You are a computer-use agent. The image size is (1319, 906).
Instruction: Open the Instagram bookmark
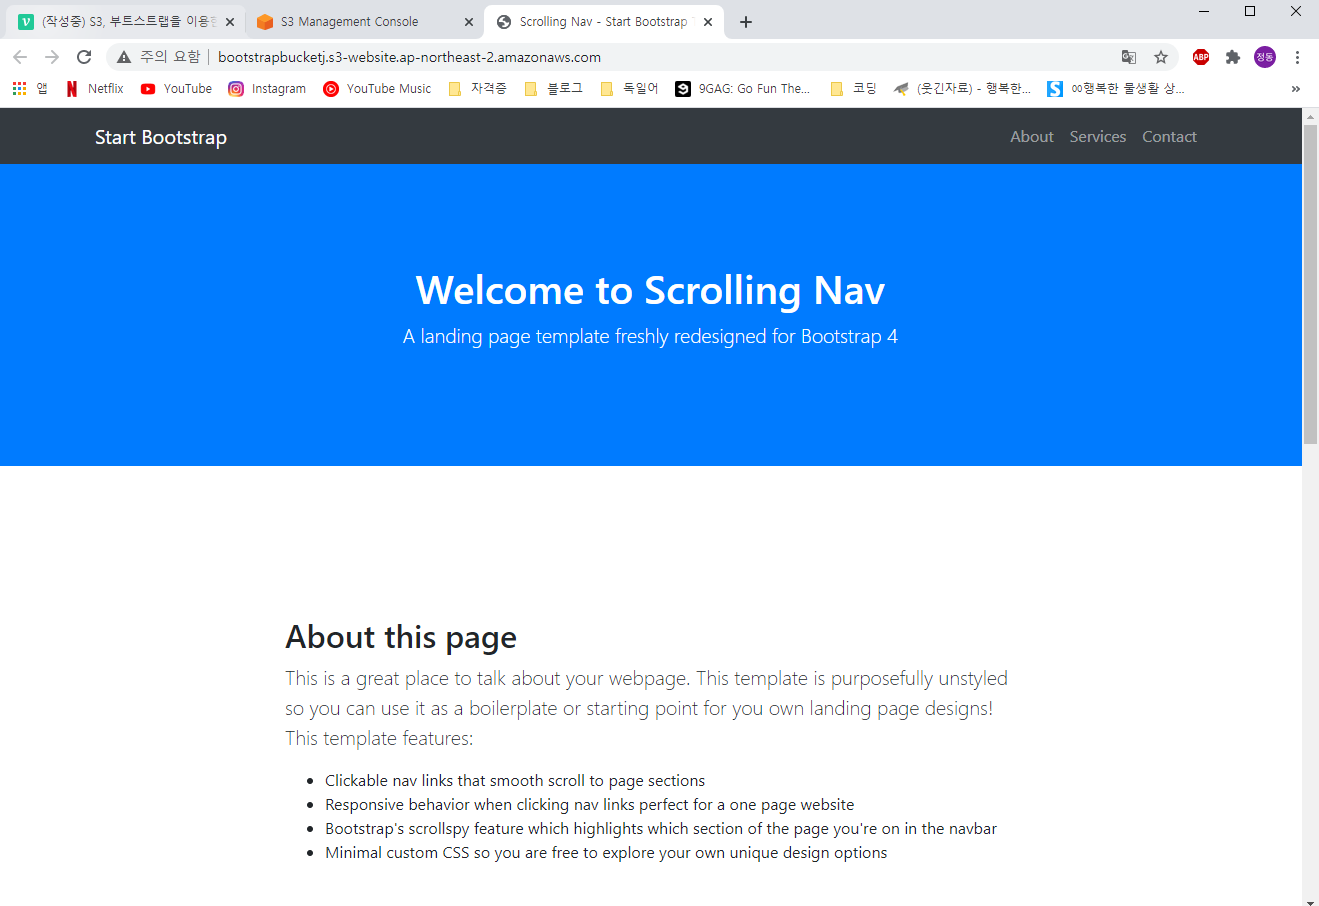(x=267, y=89)
